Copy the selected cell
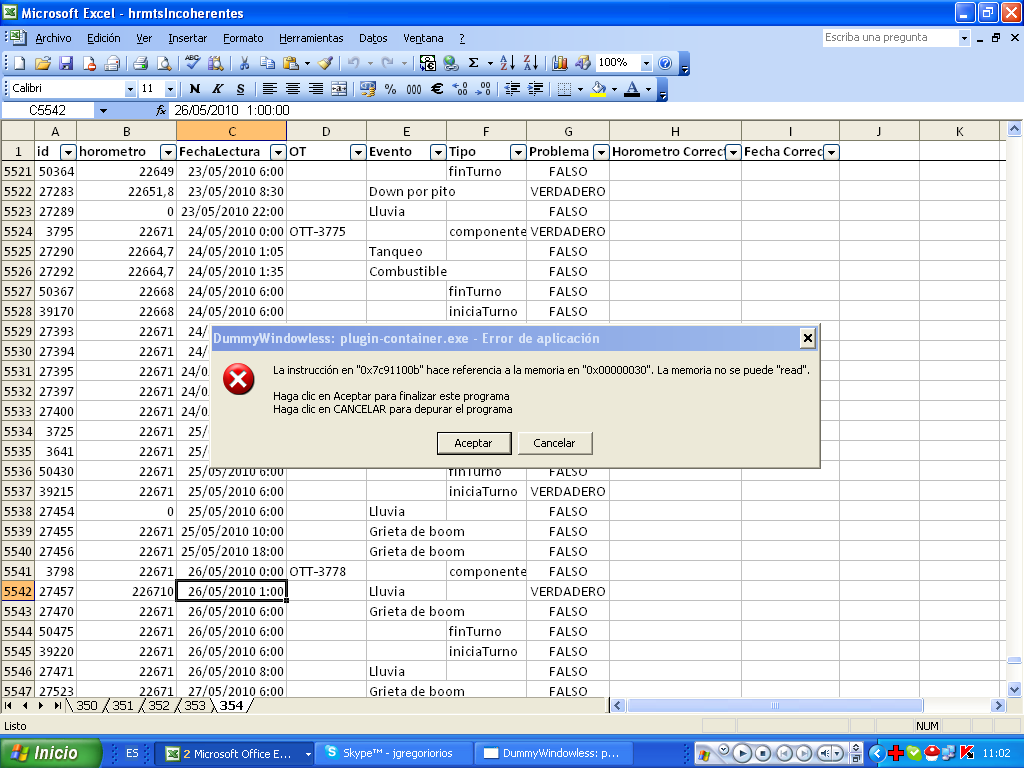 [x=267, y=63]
